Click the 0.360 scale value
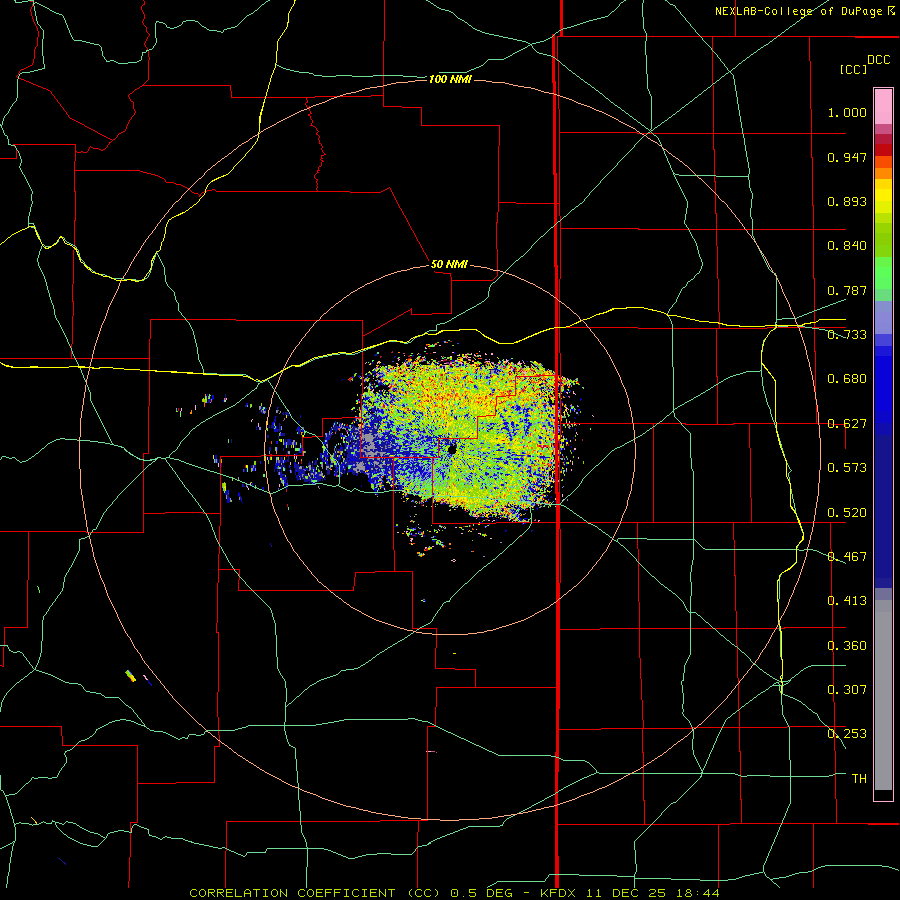This screenshot has height=900, width=900. [x=847, y=646]
